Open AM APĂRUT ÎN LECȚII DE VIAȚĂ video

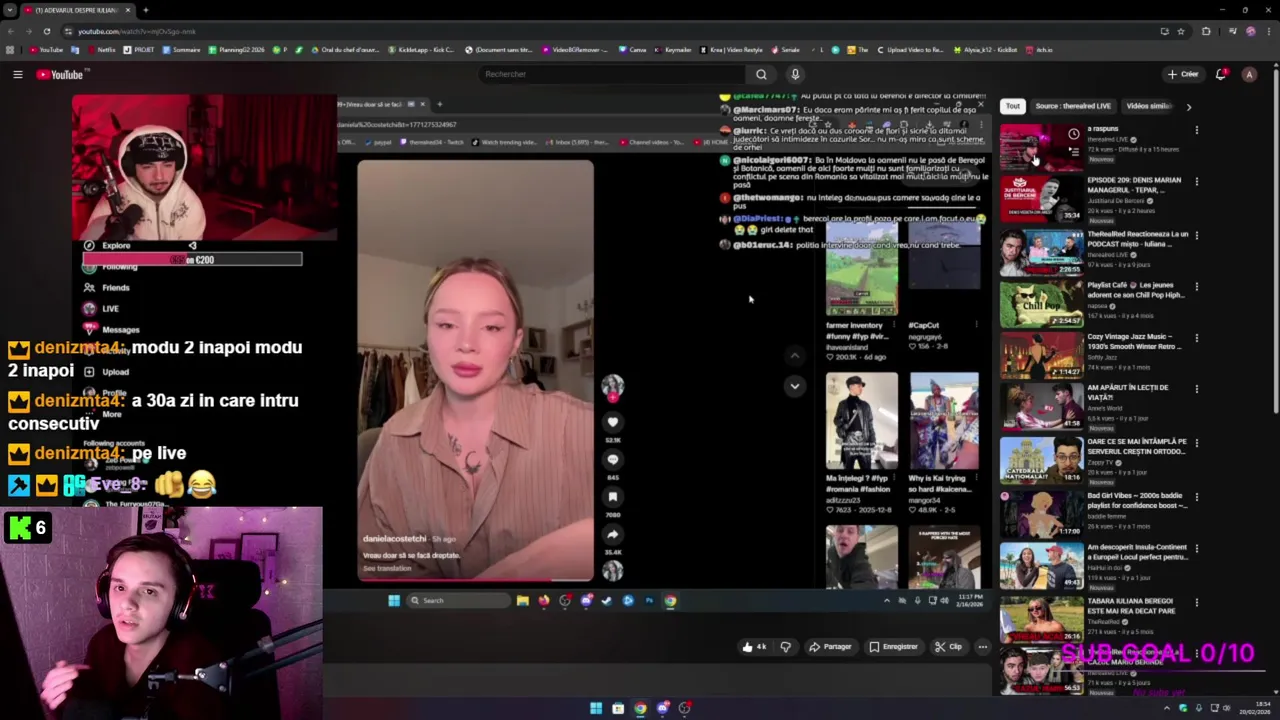(1127, 392)
